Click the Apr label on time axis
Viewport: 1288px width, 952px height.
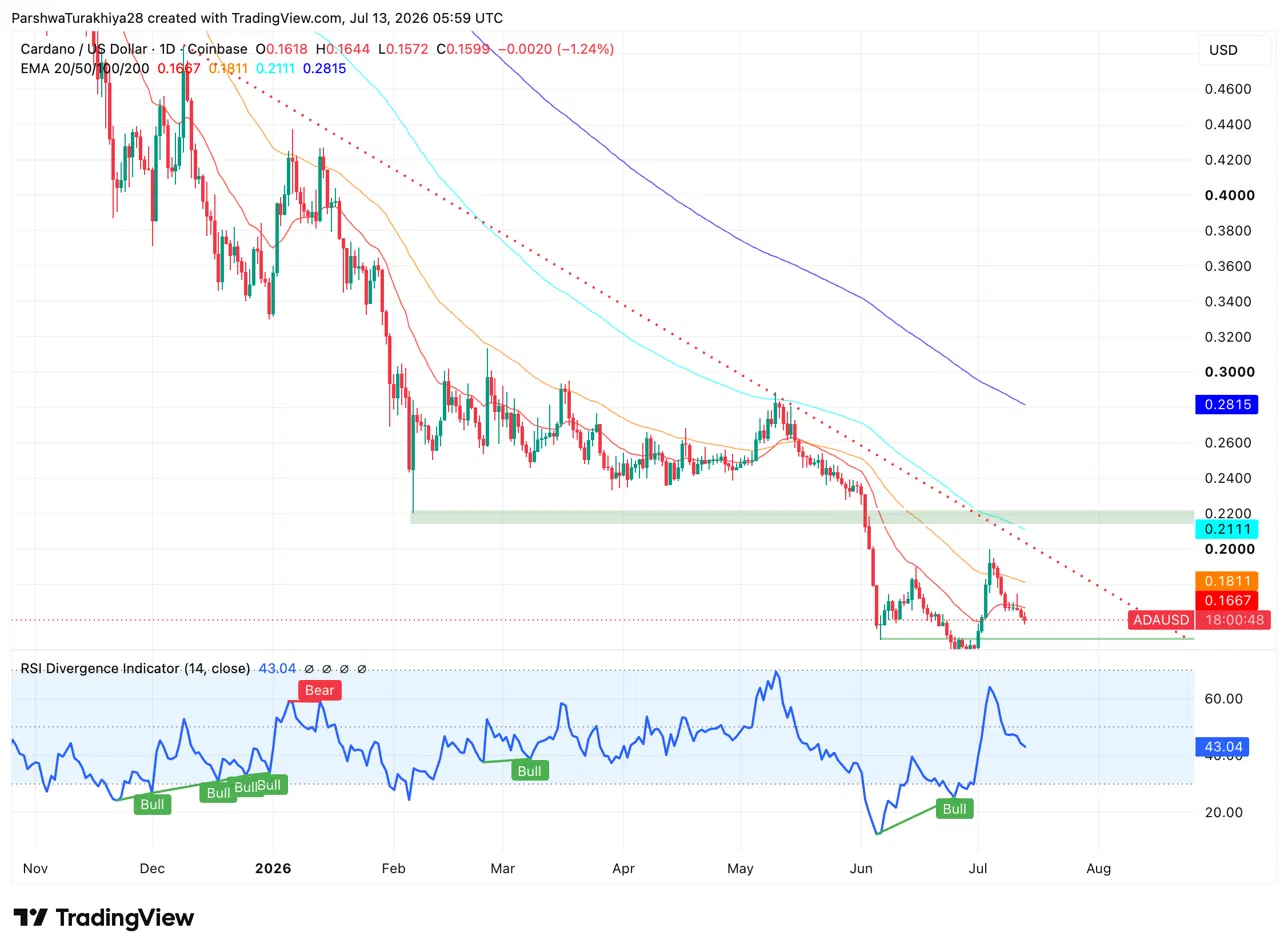(622, 868)
